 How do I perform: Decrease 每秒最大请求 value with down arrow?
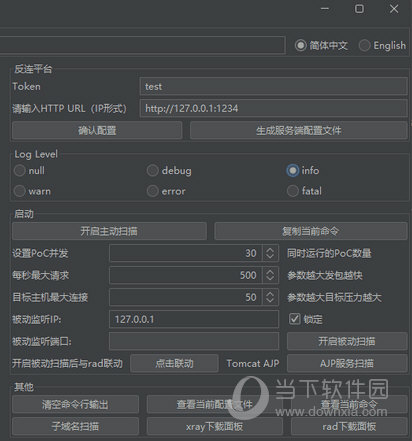270,279
